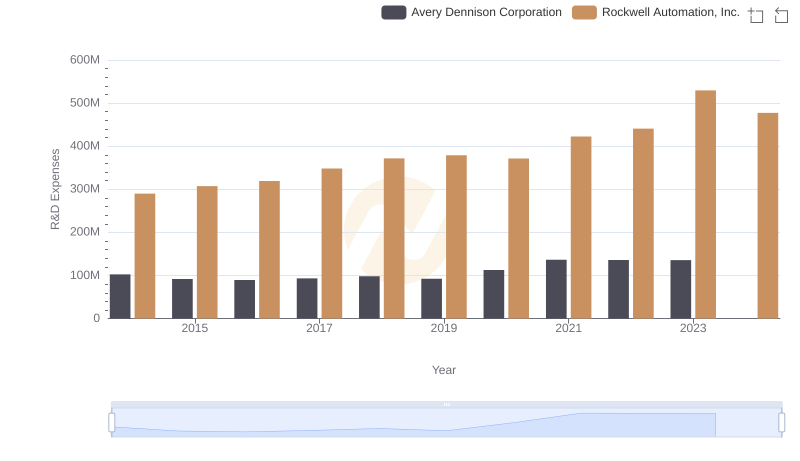Click the data zoom preview area chart
Image resolution: width=800 pixels, height=461 pixels.
[446, 423]
